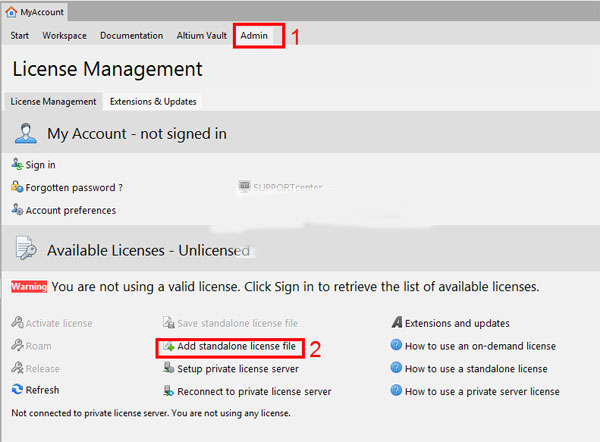Click the Sign in user icon

click(x=17, y=164)
